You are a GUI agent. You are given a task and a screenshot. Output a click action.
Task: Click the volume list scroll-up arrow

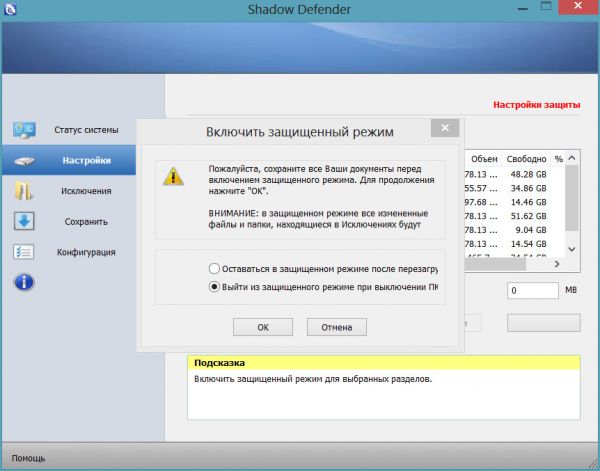tap(572, 158)
